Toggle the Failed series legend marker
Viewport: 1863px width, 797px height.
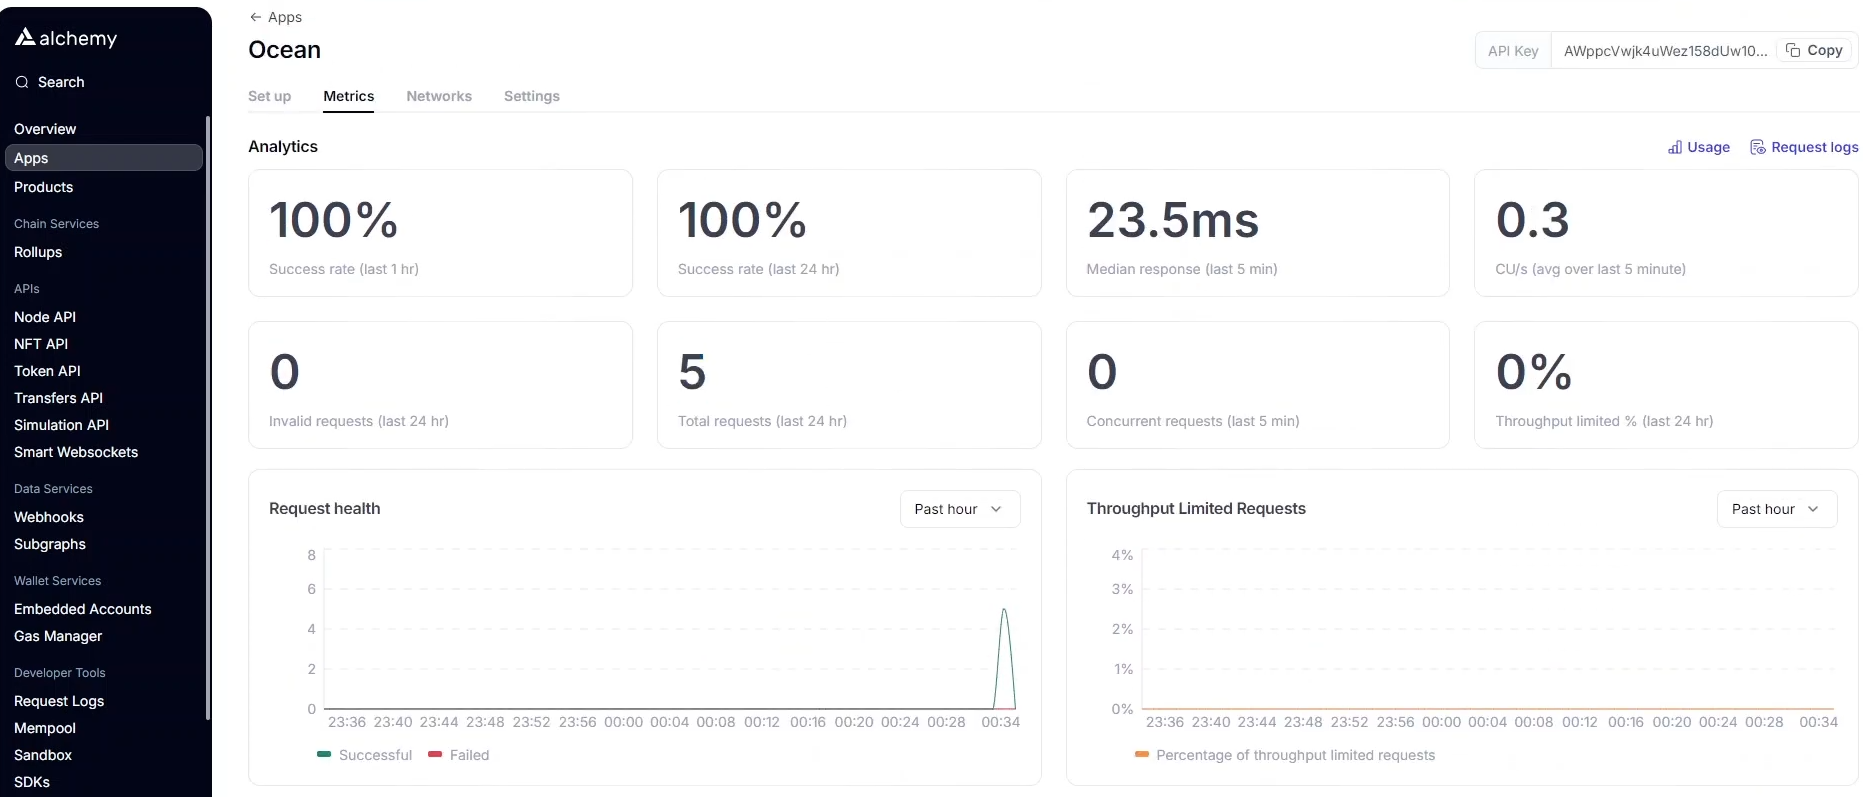pyautogui.click(x=435, y=754)
